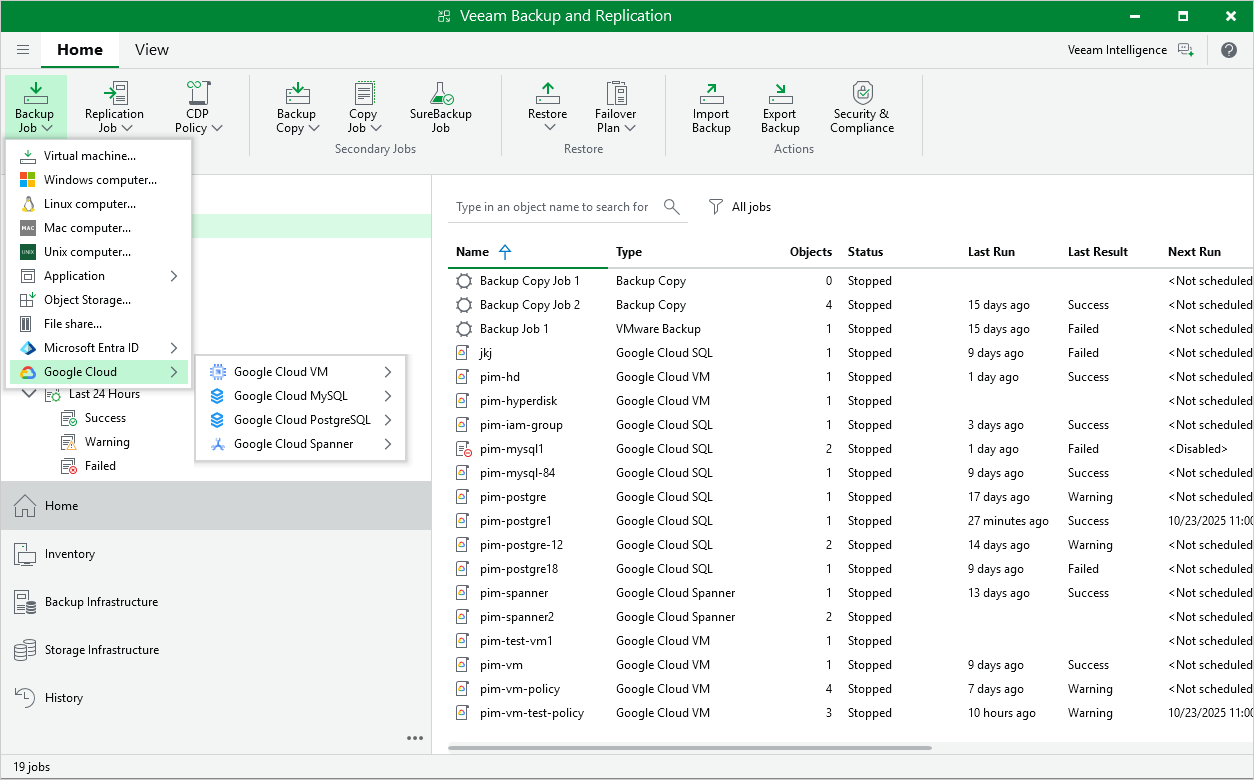Viewport: 1254px width, 780px height.
Task: Open the History view
Action: [x=216, y=698]
